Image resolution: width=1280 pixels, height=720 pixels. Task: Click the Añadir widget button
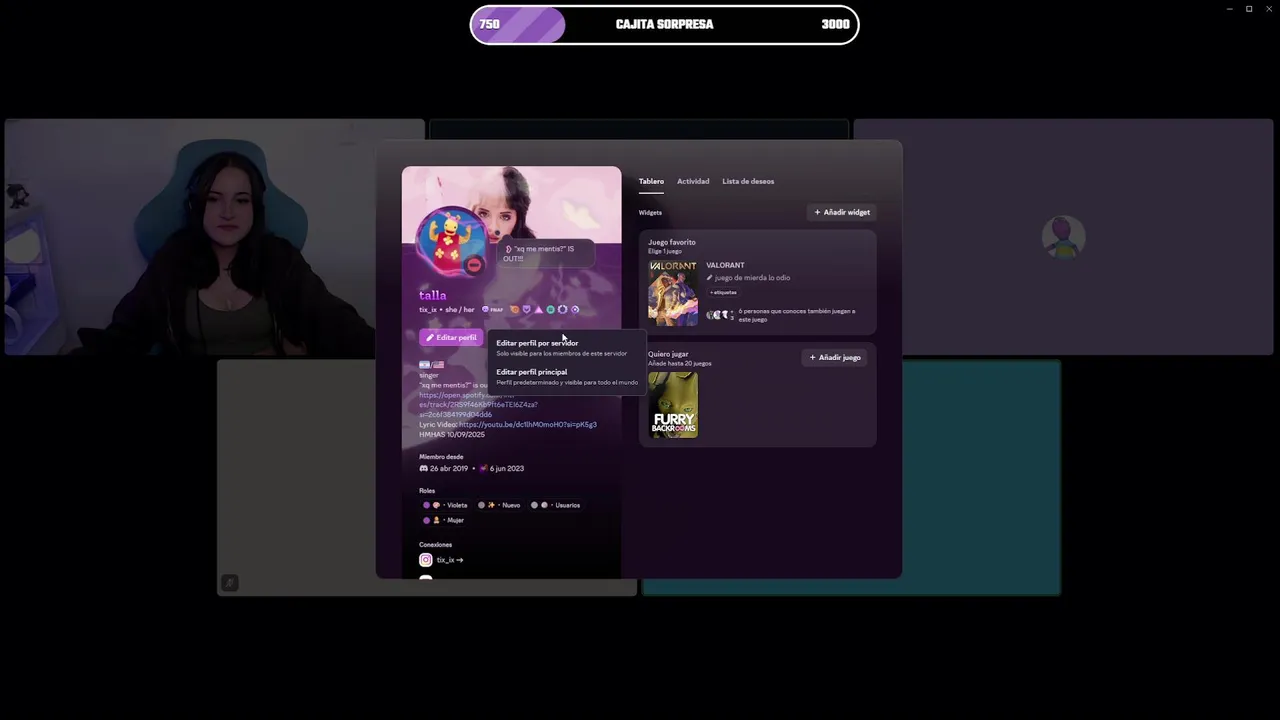point(842,212)
